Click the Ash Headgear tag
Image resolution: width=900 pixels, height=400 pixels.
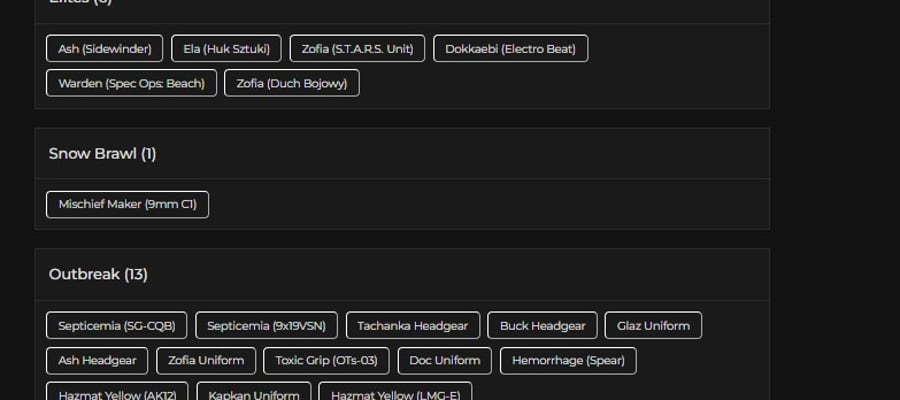97,361
